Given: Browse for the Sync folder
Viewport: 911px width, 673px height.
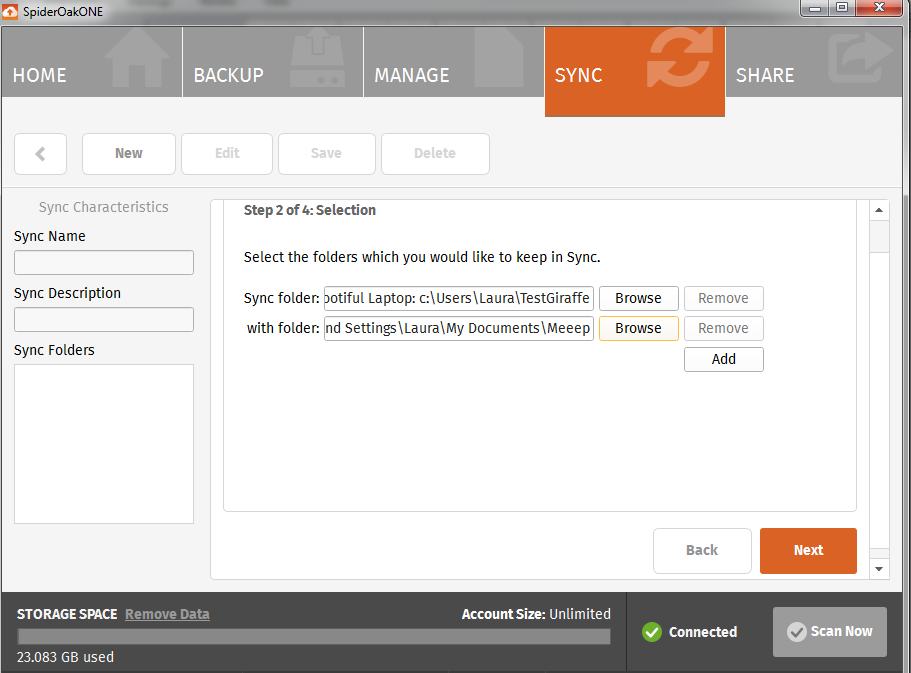Looking at the screenshot, I should pos(639,298).
